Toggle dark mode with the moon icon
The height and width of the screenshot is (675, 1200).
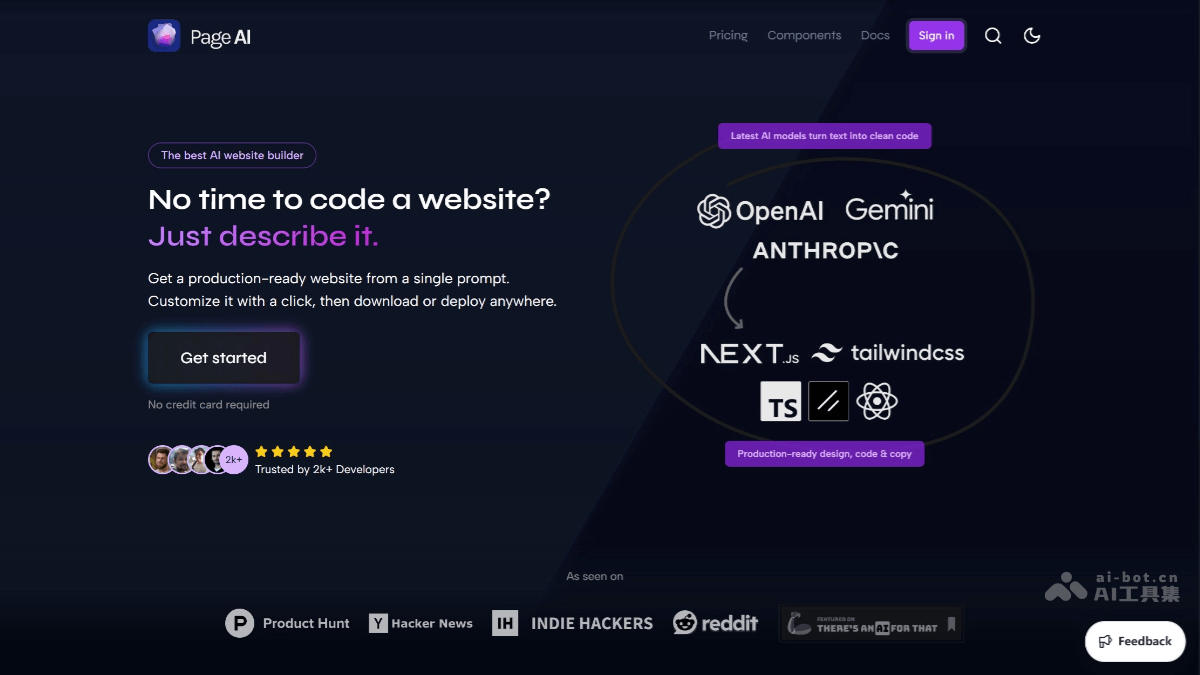click(x=1031, y=35)
